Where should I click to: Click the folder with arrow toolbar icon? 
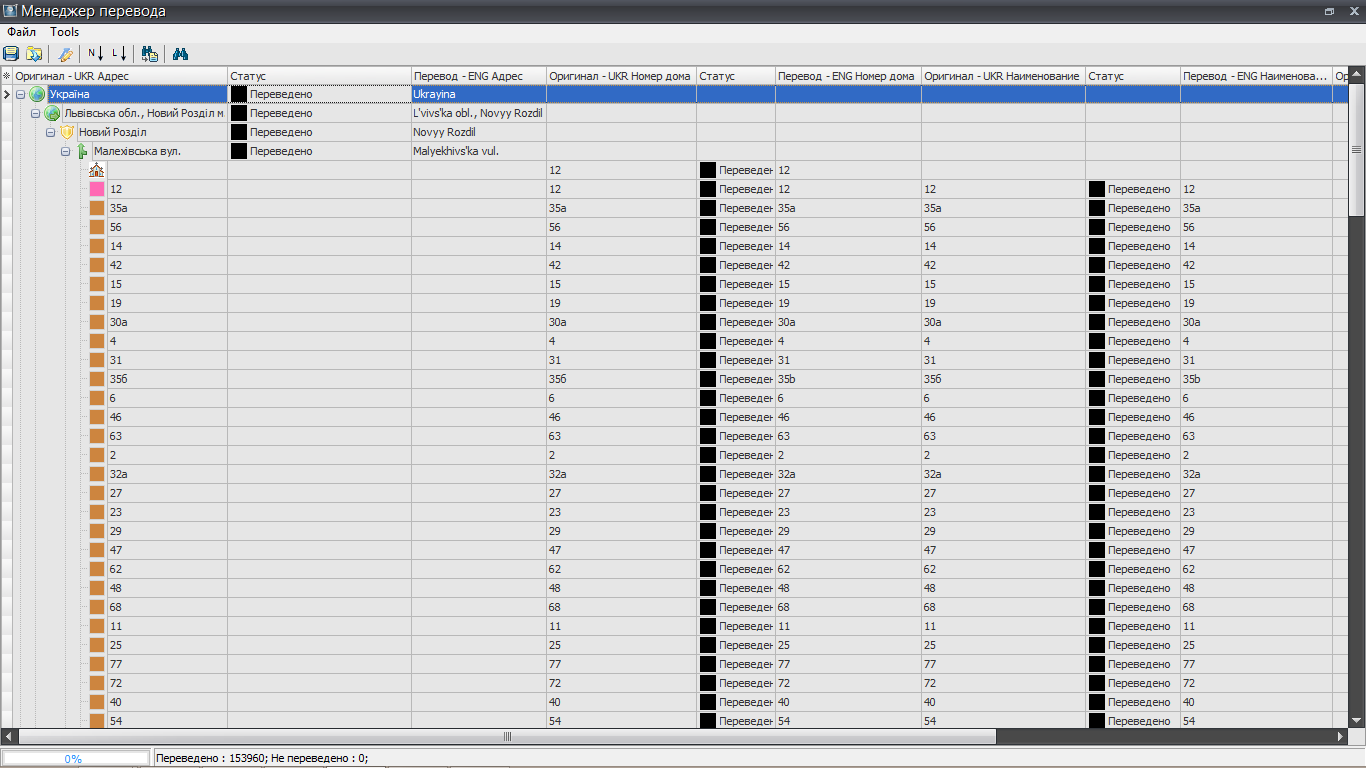(x=34, y=54)
